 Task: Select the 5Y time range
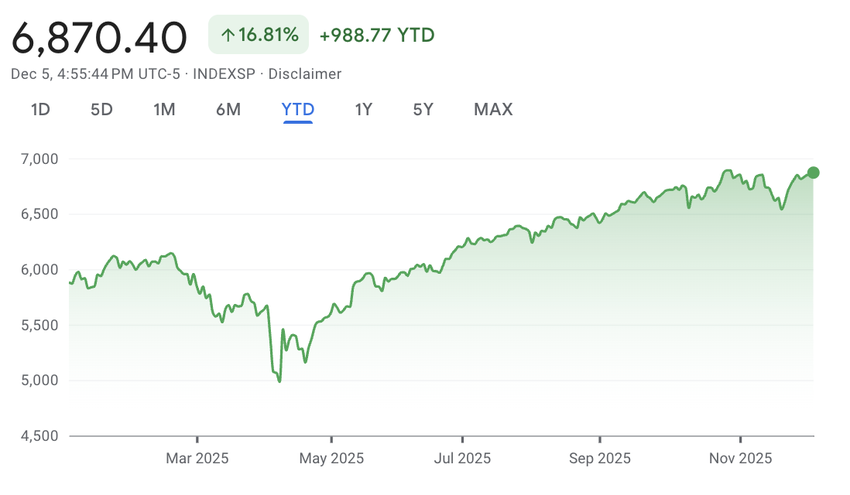[423, 109]
